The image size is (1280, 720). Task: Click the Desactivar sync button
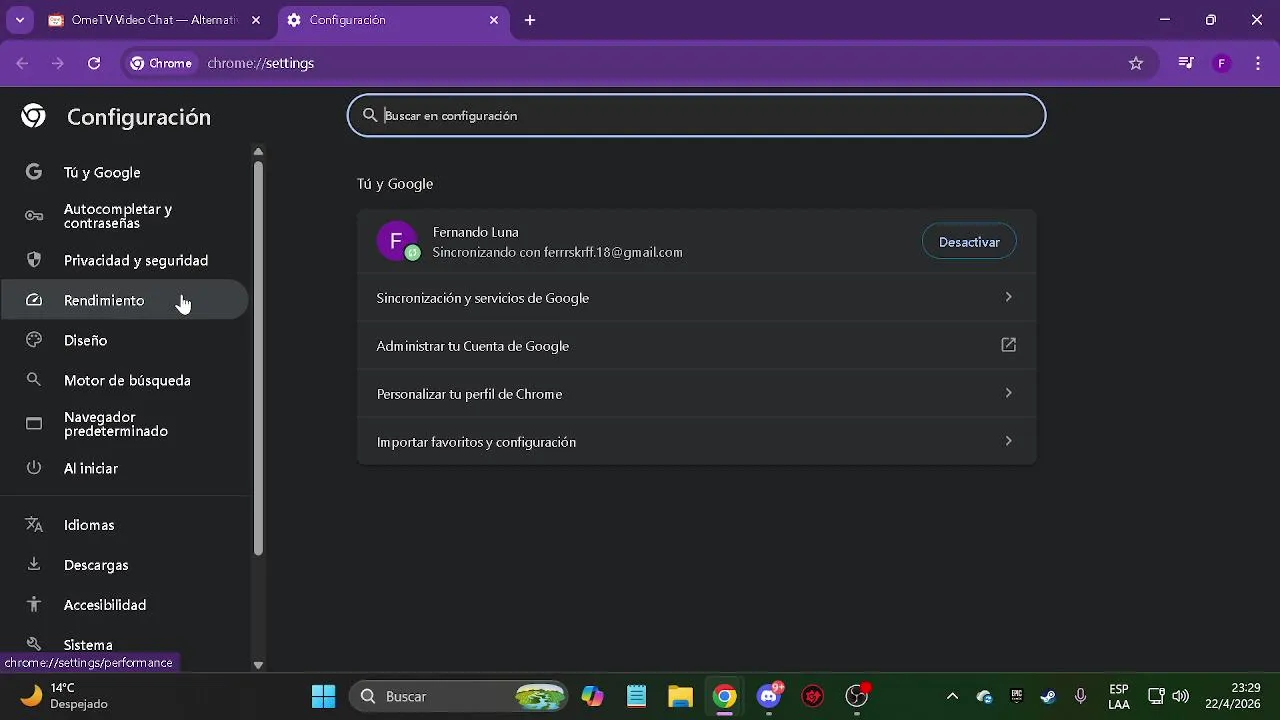coord(969,242)
